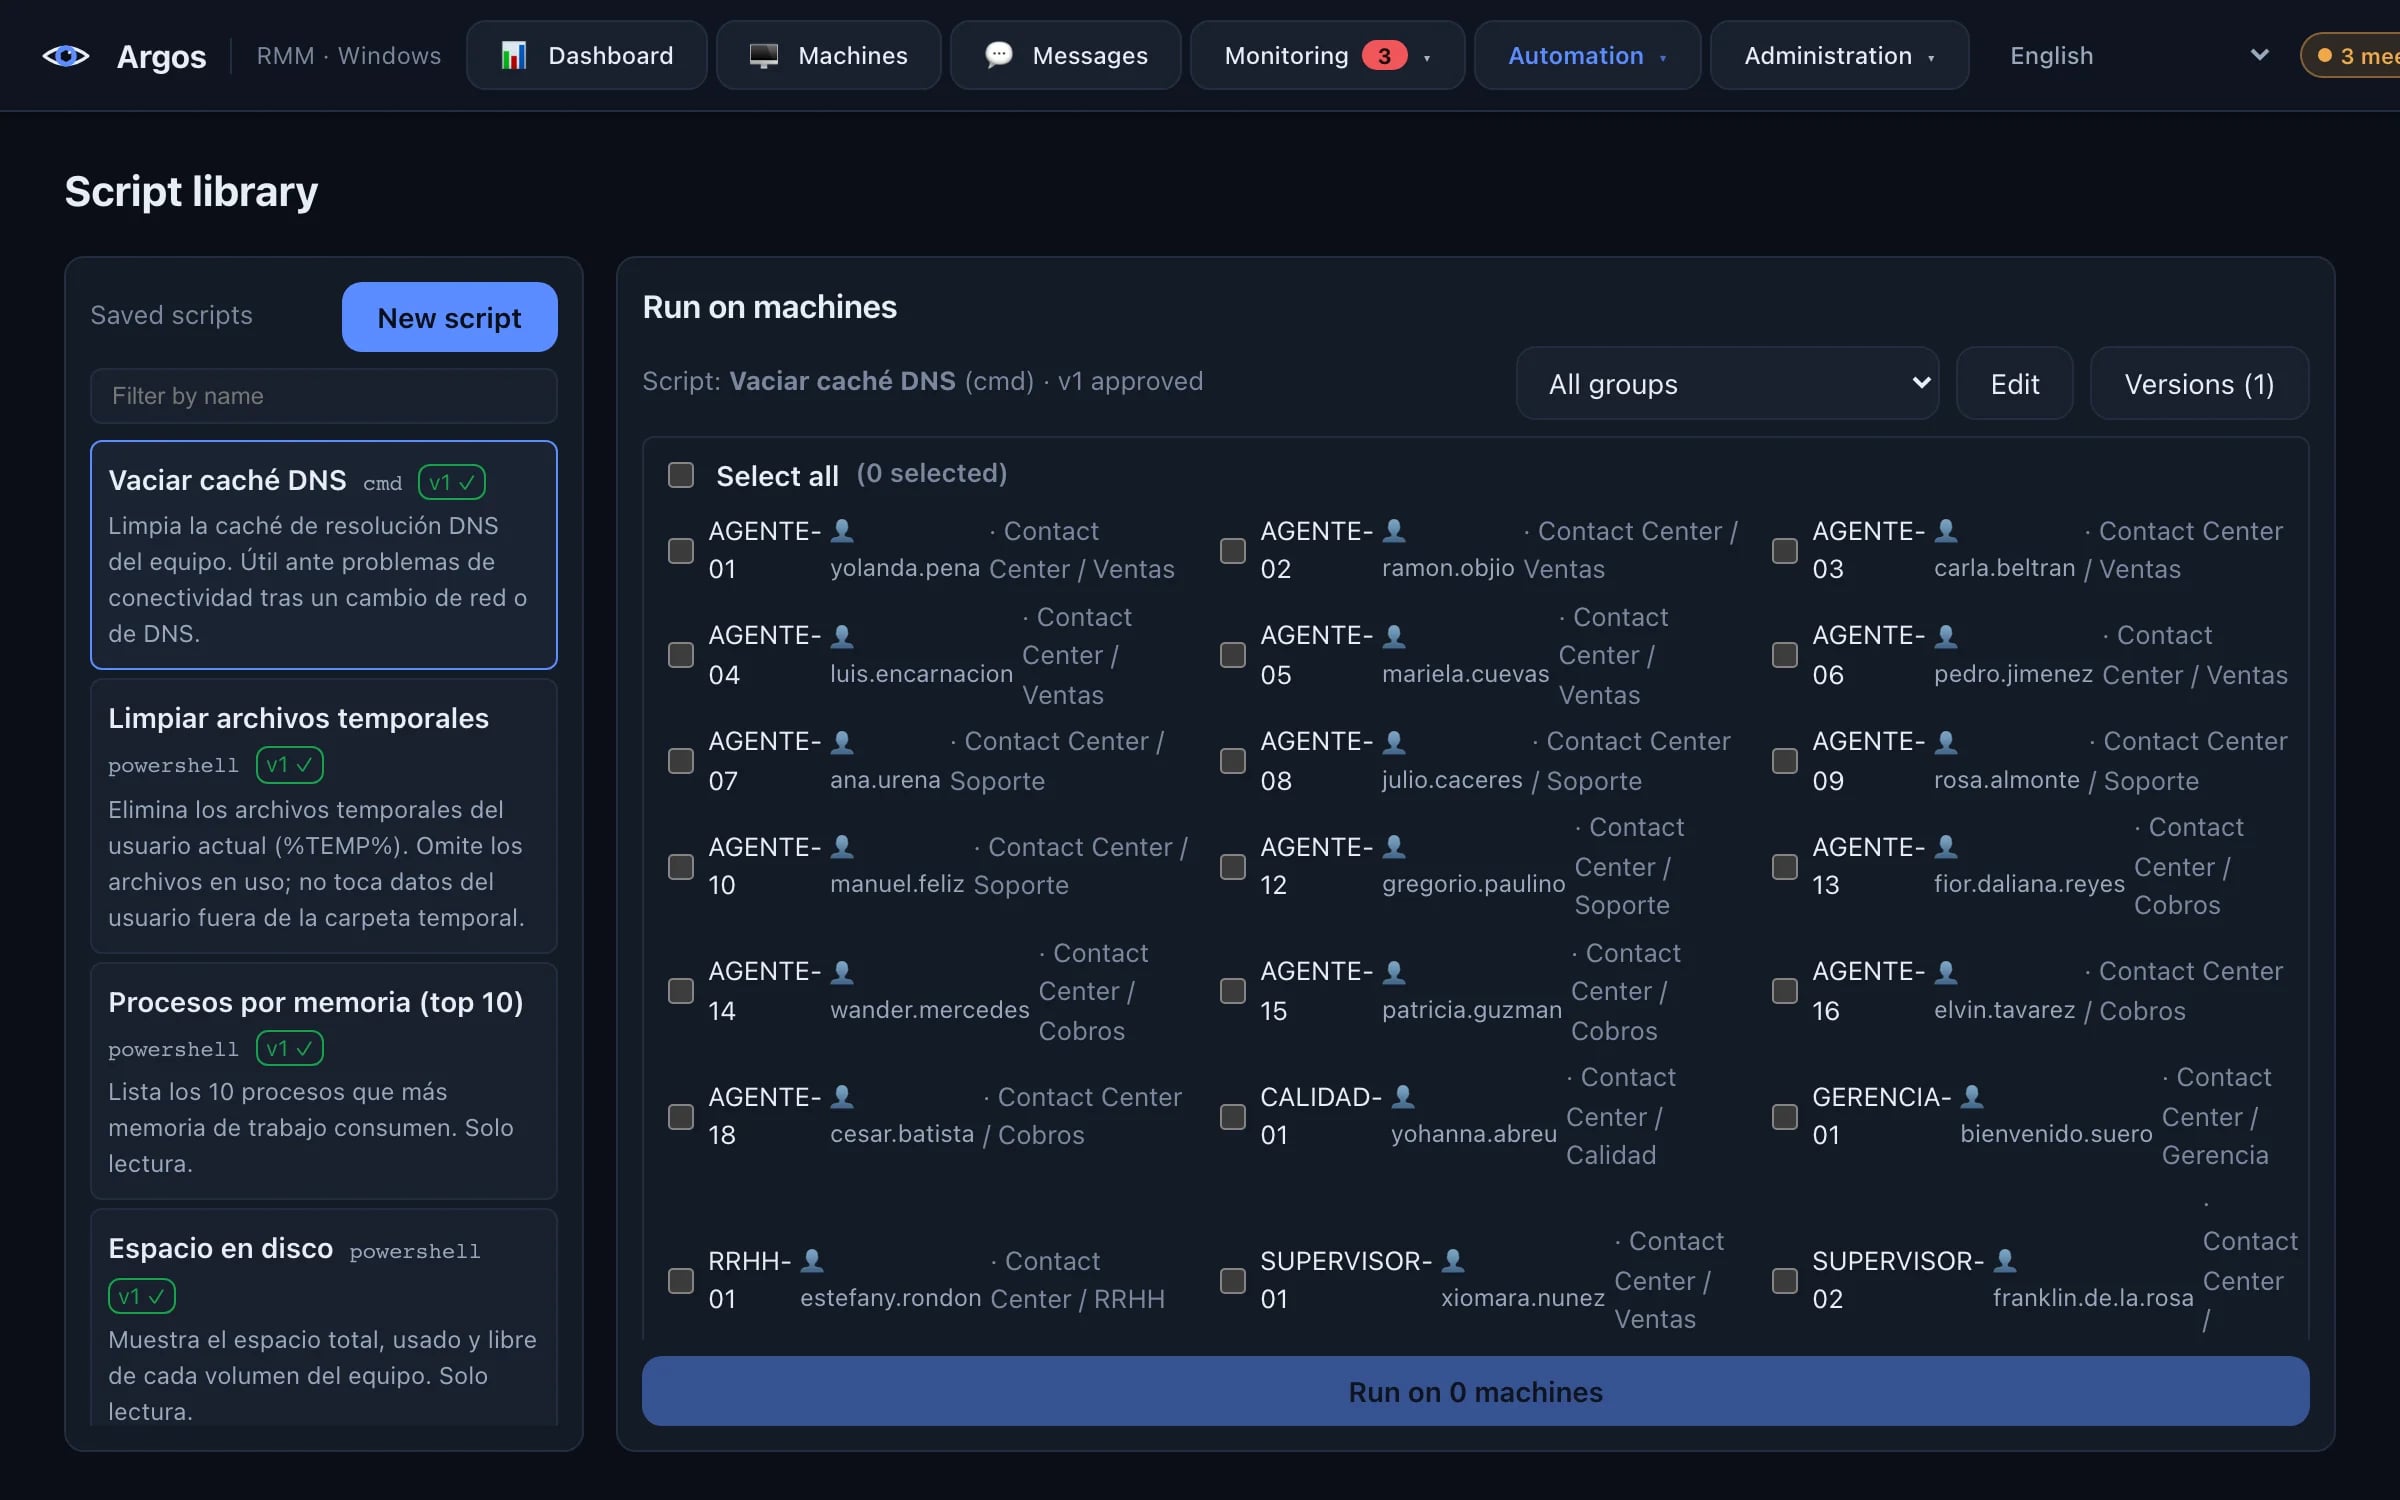Screen dimensions: 2400x1500
Task: Click v1 badge on Espacio en disco
Action: pyautogui.click(x=142, y=1296)
